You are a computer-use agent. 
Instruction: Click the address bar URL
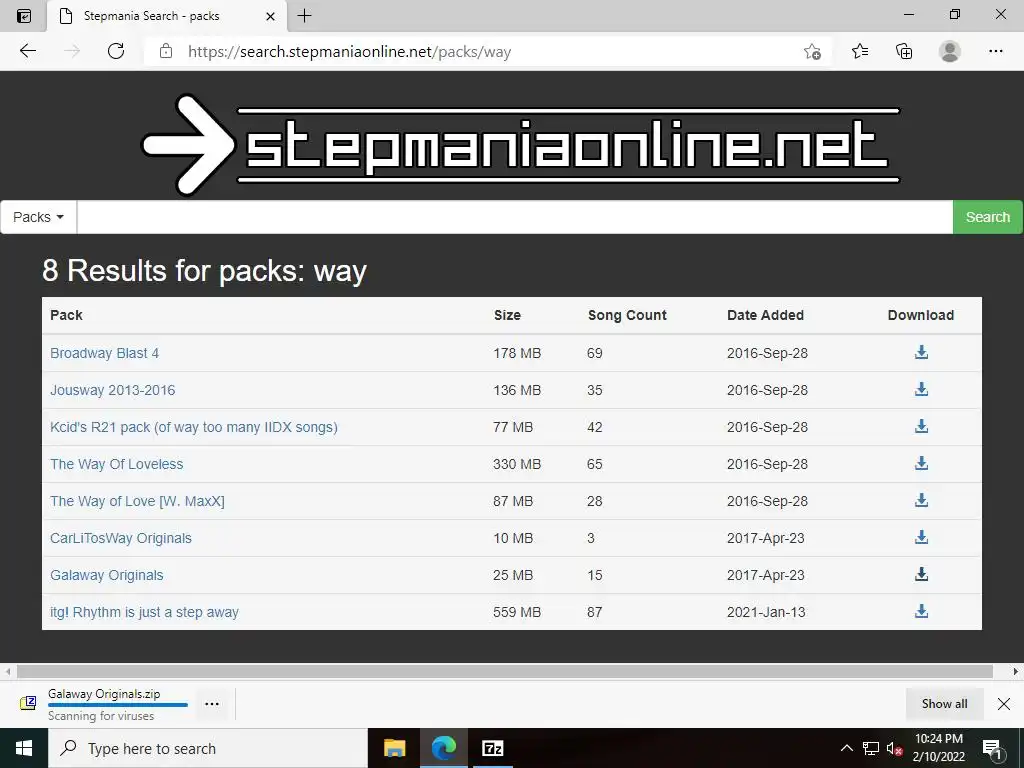349,52
